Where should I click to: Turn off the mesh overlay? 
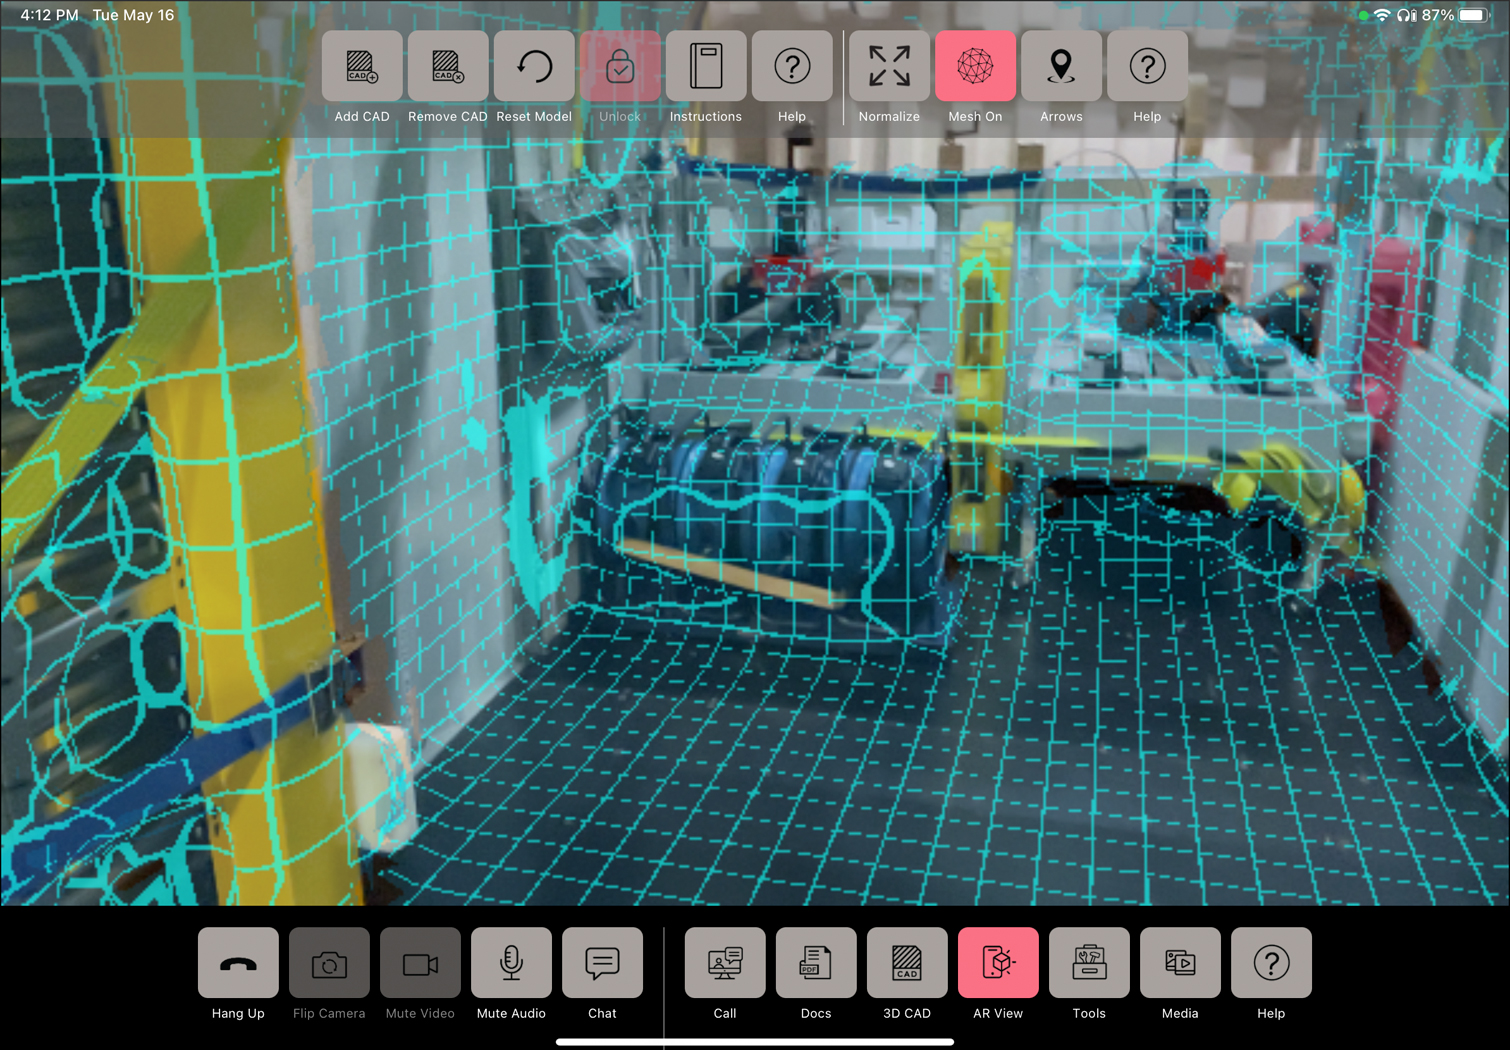coord(975,66)
